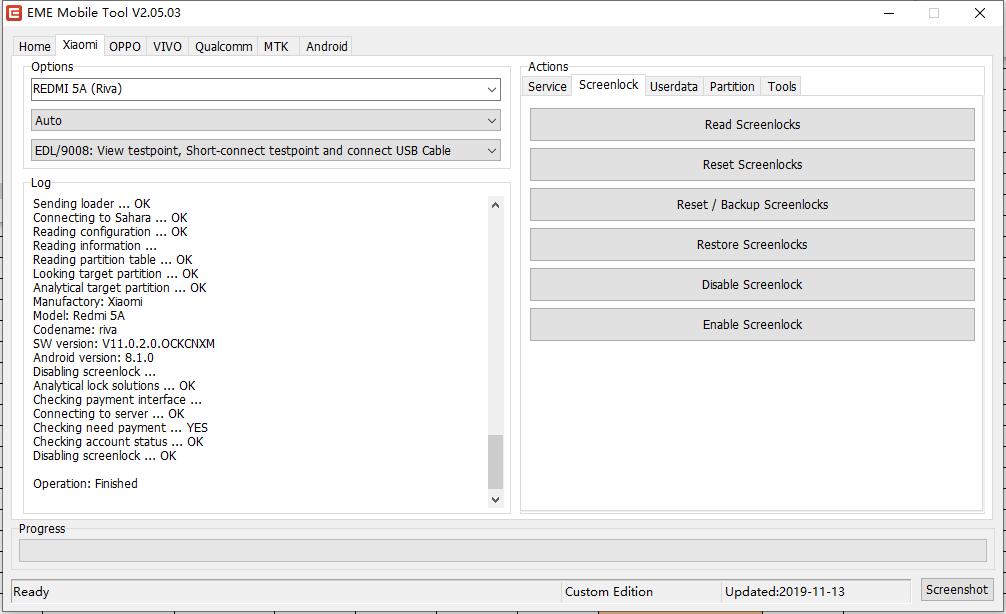The width and height of the screenshot is (1006, 614).
Task: Click 'Analytical lock solutions ... OK' line
Action: [x=114, y=386]
